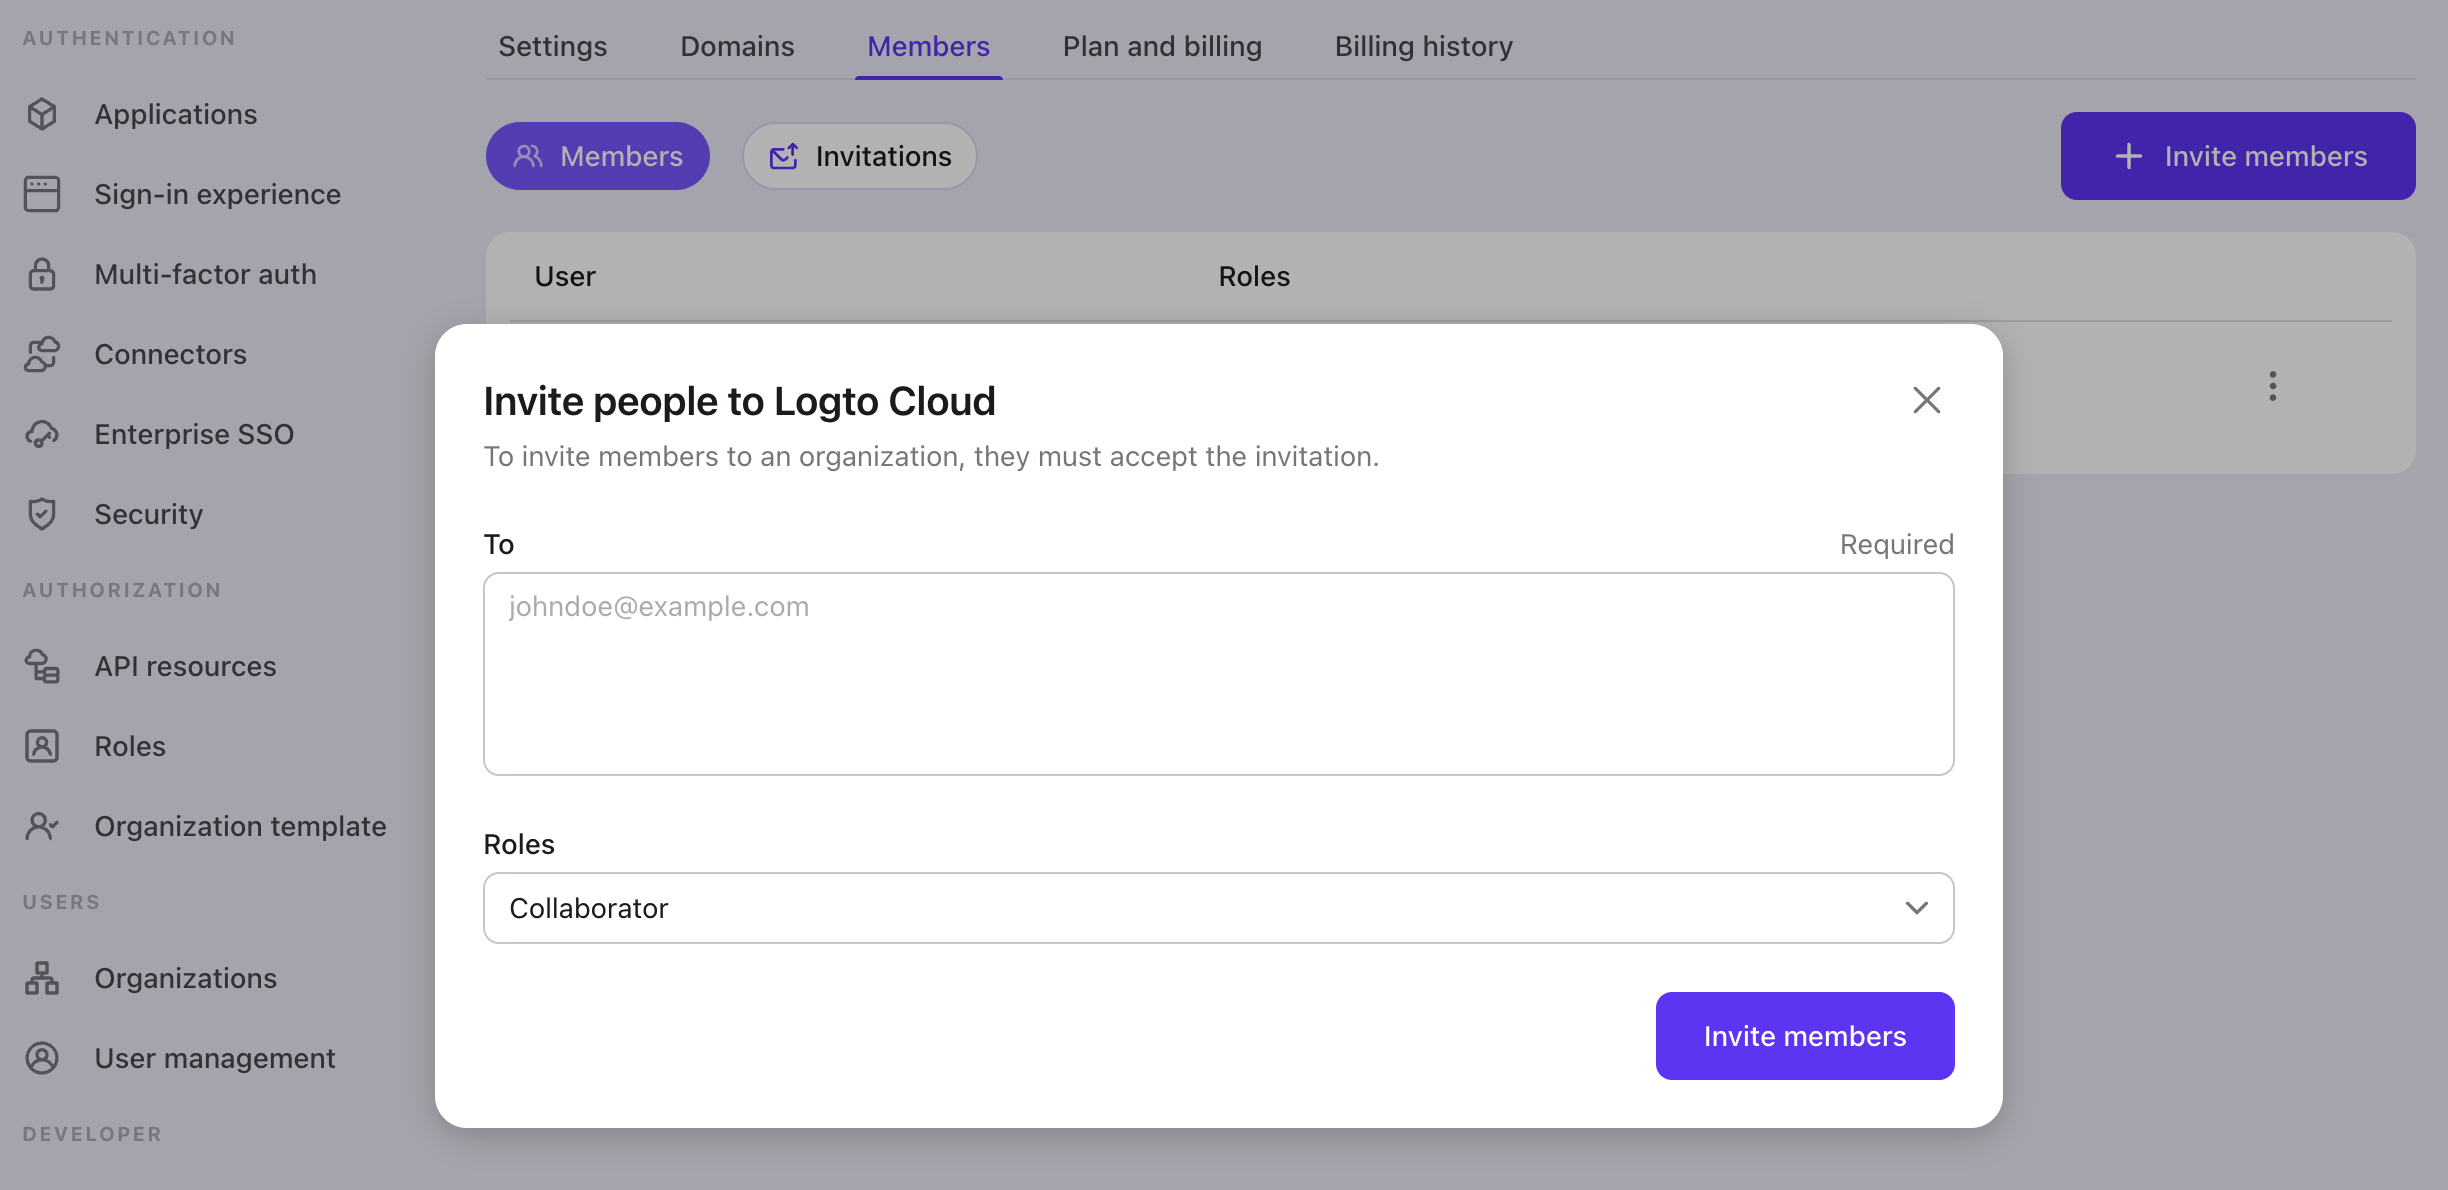2448x1190 pixels.
Task: Click the USERS section heading
Action: tap(61, 902)
